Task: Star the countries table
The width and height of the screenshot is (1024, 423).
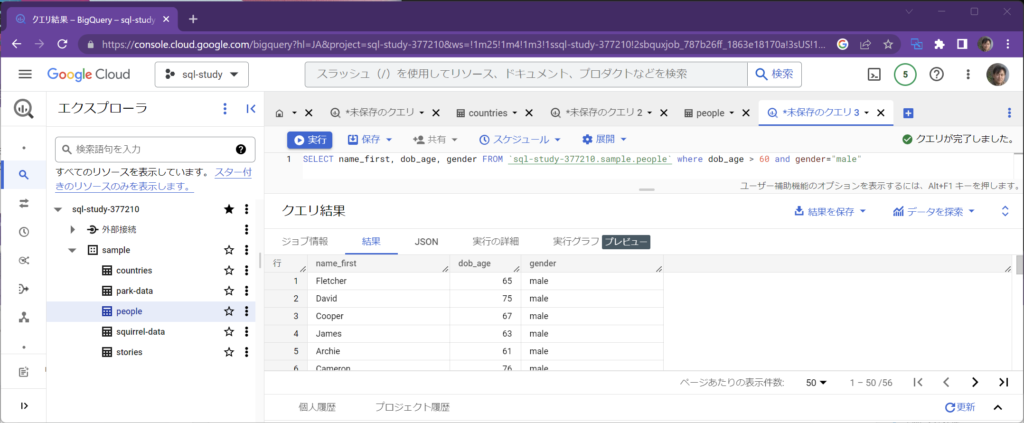Action: click(229, 270)
